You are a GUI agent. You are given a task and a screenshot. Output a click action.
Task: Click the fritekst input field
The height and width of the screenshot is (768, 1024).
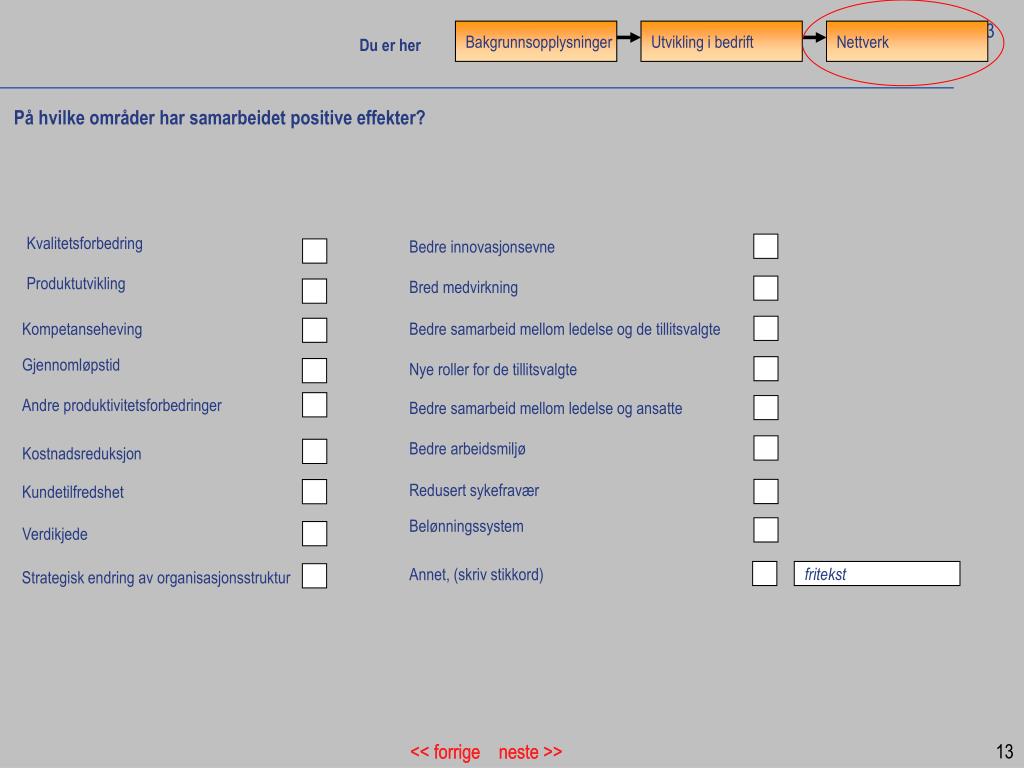coord(876,573)
